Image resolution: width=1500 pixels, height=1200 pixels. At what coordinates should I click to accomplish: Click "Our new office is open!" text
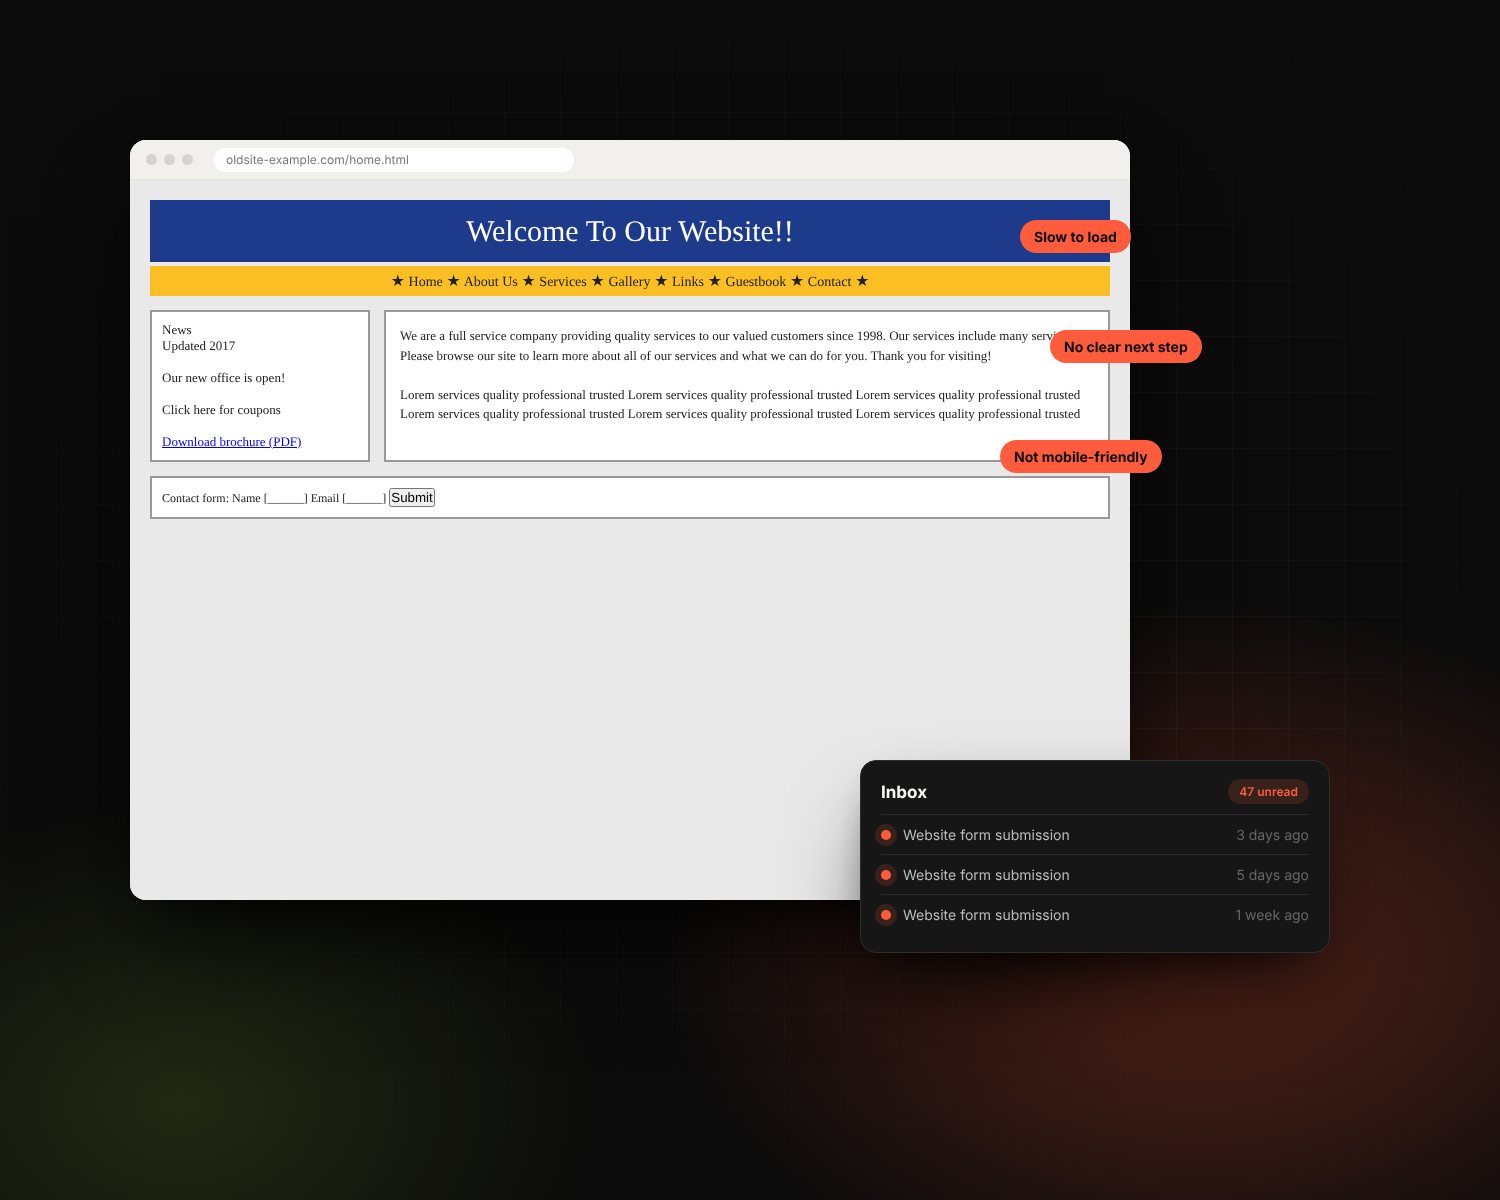(224, 378)
